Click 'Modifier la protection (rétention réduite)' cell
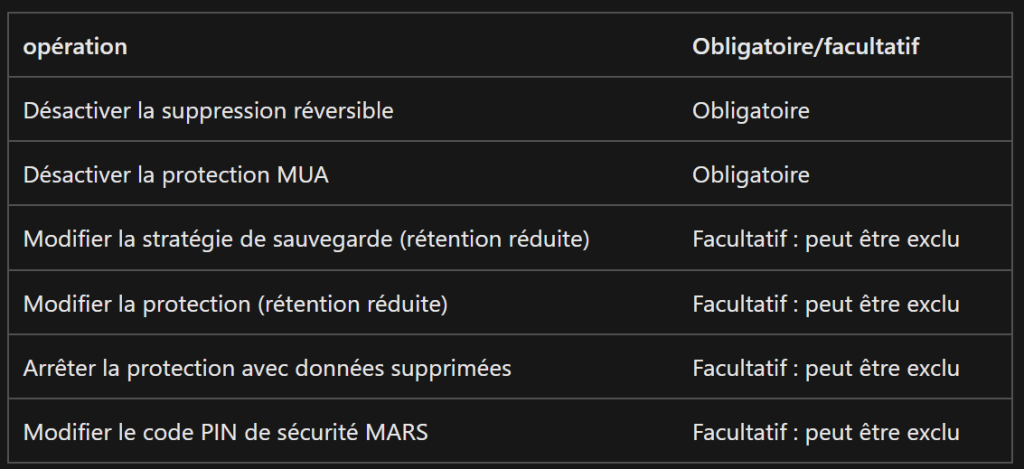Image resolution: width=1024 pixels, height=469 pixels. click(235, 304)
